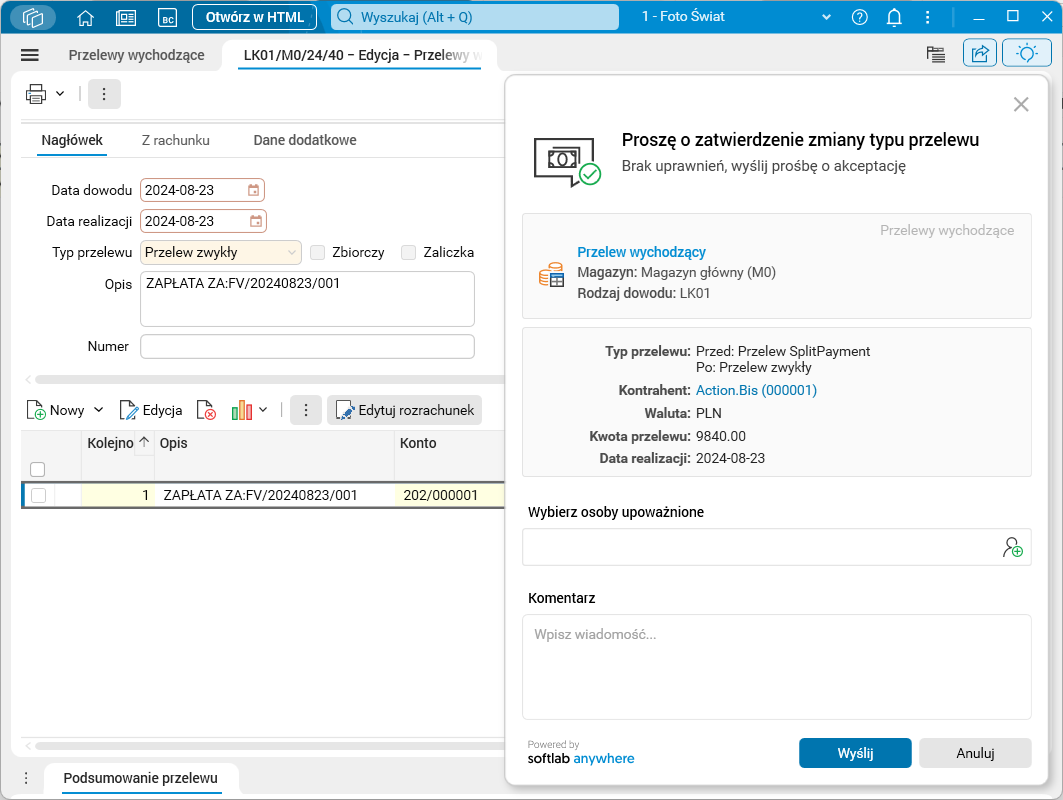1063x800 pixels.
Task: Click Otwórz w HTML button
Action: (x=255, y=17)
